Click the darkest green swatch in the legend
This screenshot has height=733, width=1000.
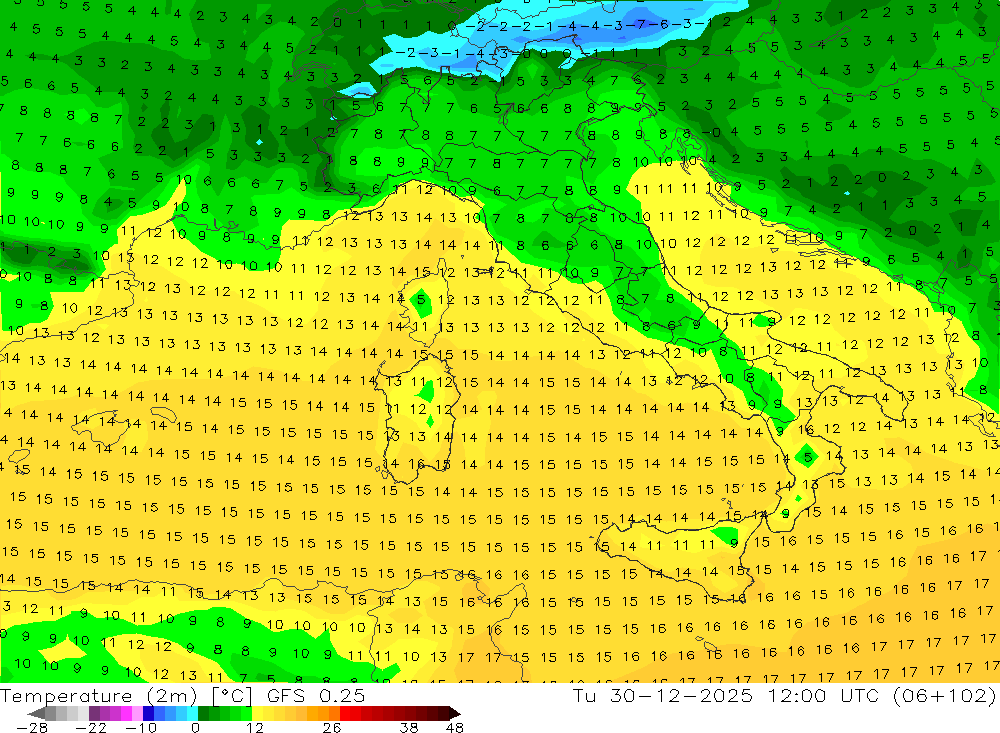[x=203, y=714]
